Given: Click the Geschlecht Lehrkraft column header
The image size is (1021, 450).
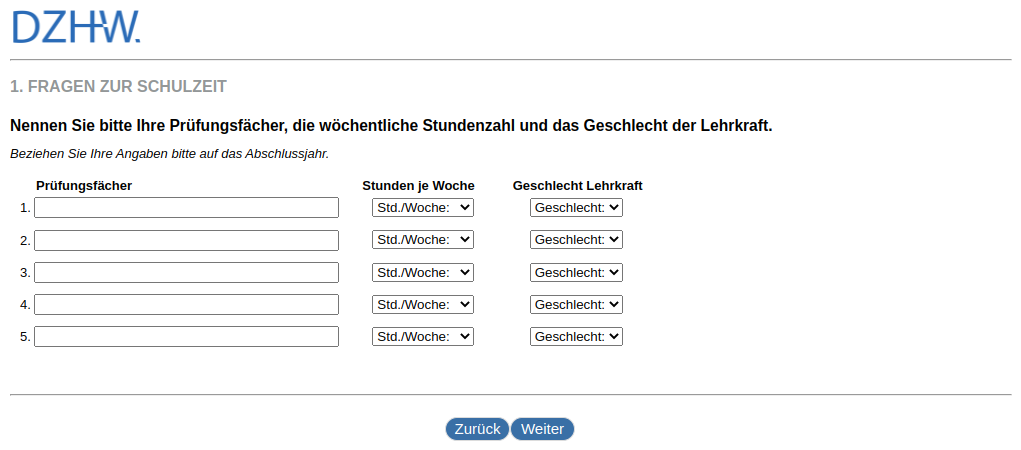Looking at the screenshot, I should 577,186.
